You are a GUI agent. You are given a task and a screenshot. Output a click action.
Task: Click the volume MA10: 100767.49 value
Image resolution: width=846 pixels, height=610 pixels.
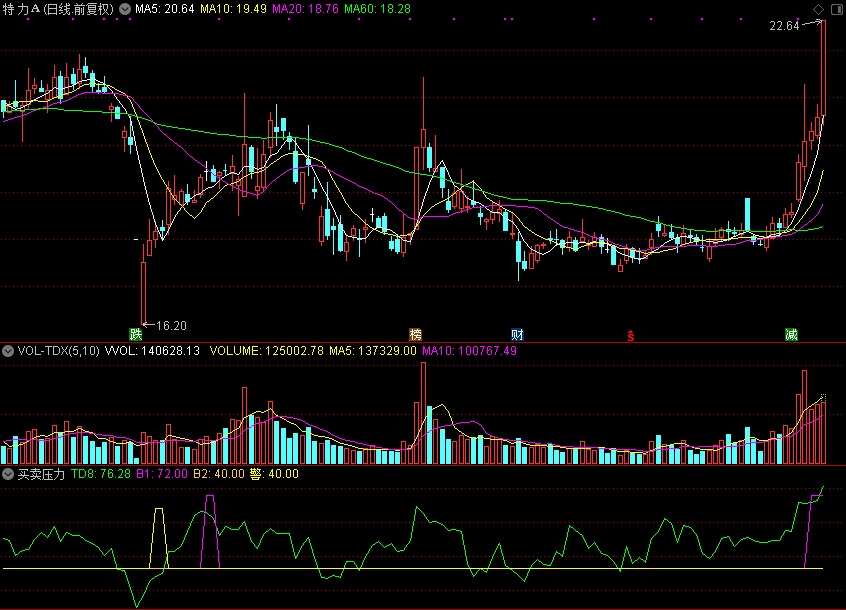click(x=469, y=351)
